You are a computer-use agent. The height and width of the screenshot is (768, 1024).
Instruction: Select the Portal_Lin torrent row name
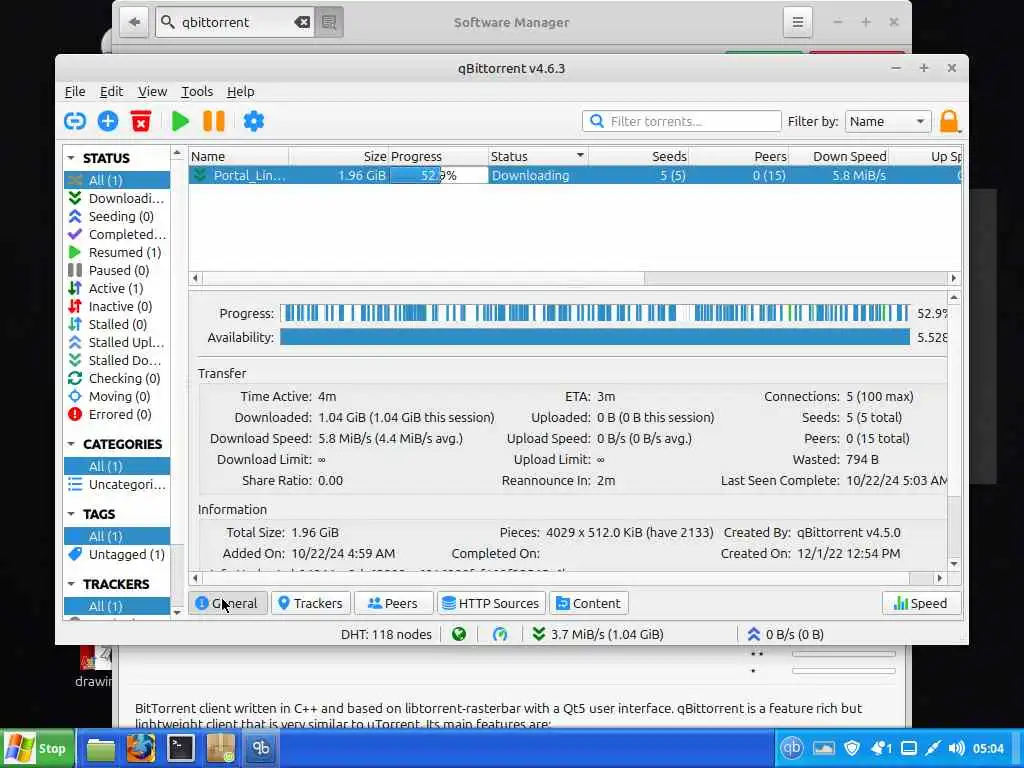(249, 175)
